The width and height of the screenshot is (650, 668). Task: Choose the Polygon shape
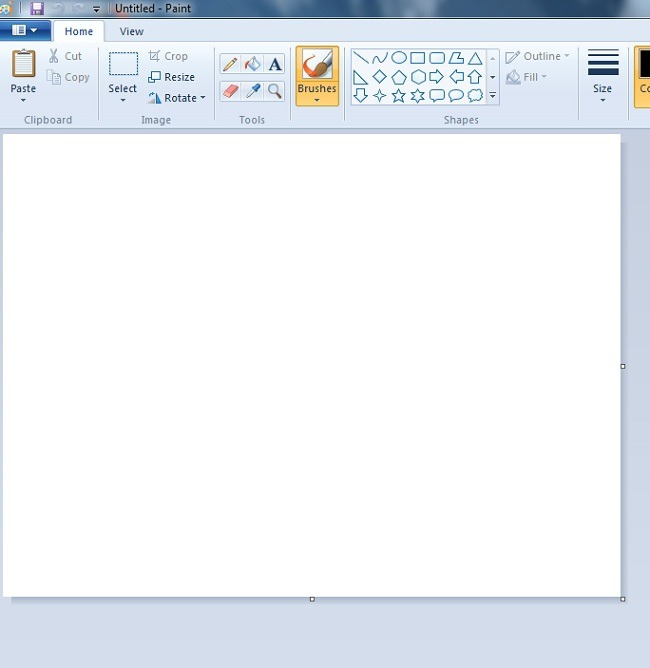(456, 58)
